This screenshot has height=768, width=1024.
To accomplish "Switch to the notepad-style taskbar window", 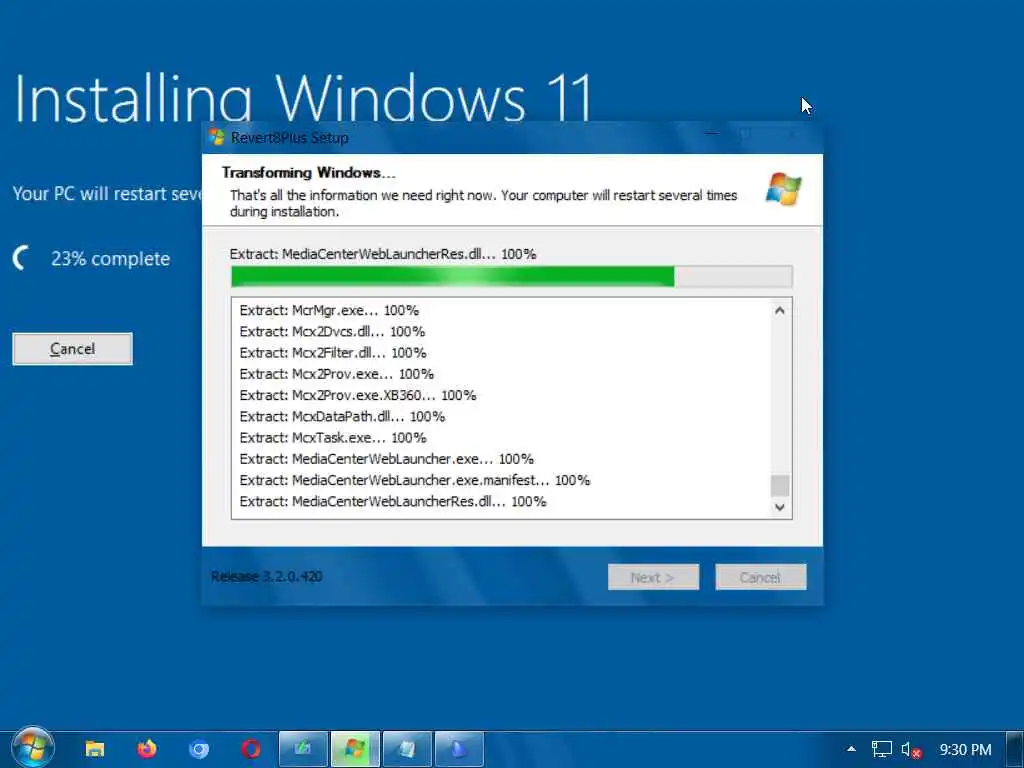I will click(407, 748).
